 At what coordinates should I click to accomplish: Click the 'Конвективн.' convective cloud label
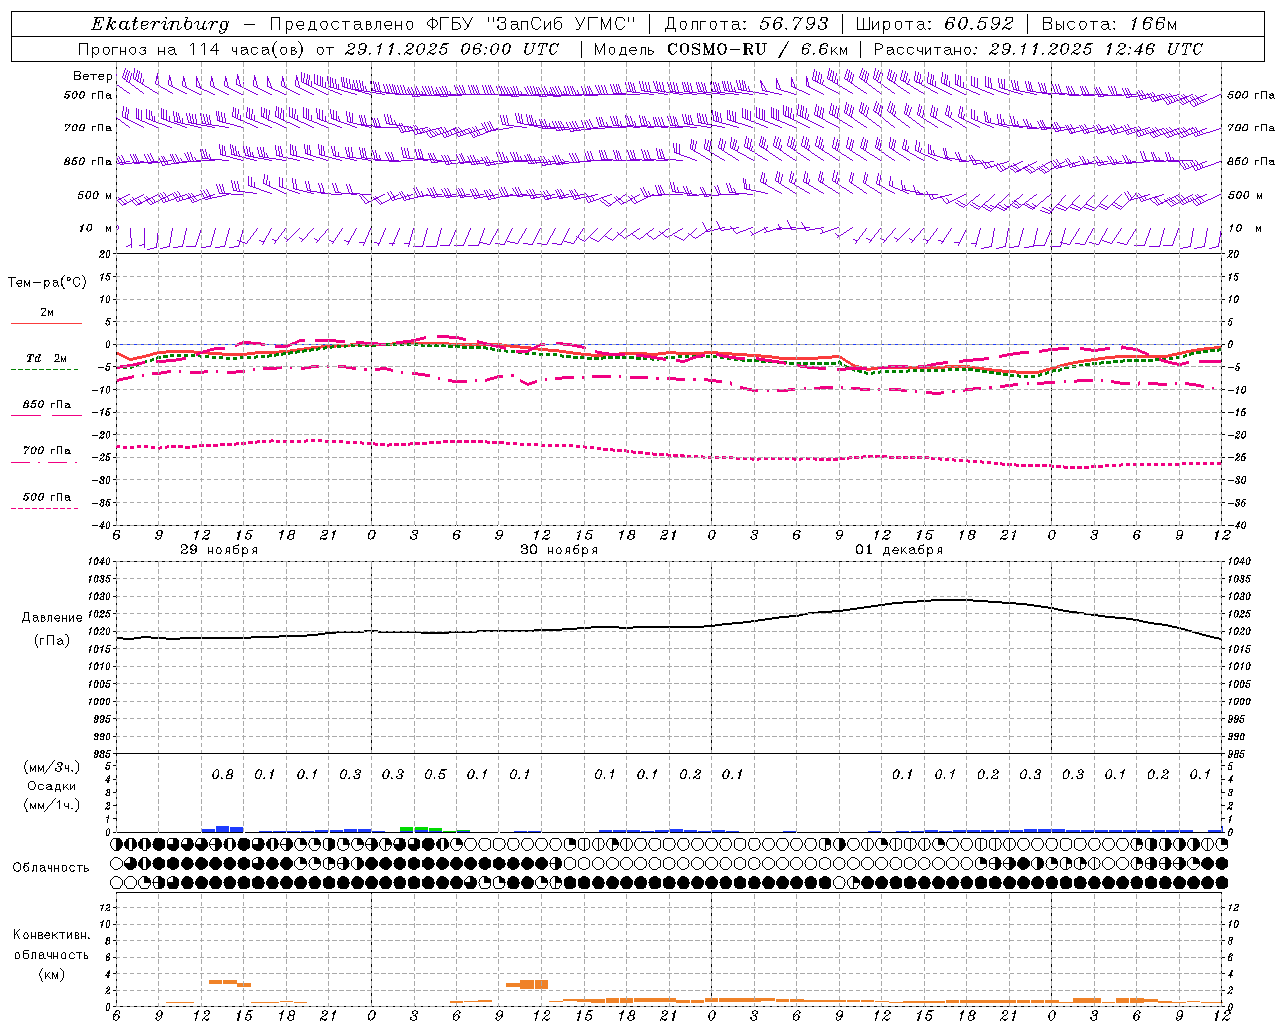51,935
